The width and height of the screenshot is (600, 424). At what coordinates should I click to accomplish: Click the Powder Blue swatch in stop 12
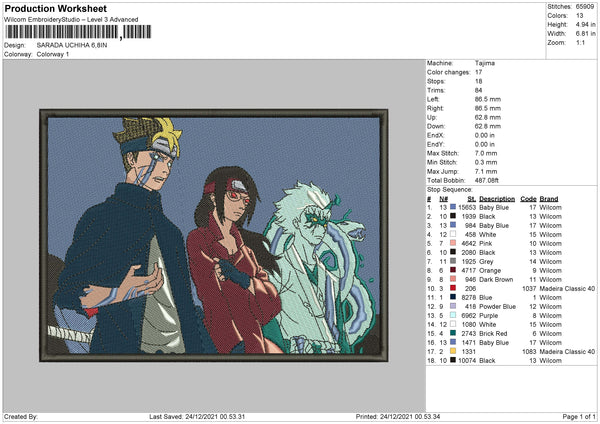click(453, 306)
